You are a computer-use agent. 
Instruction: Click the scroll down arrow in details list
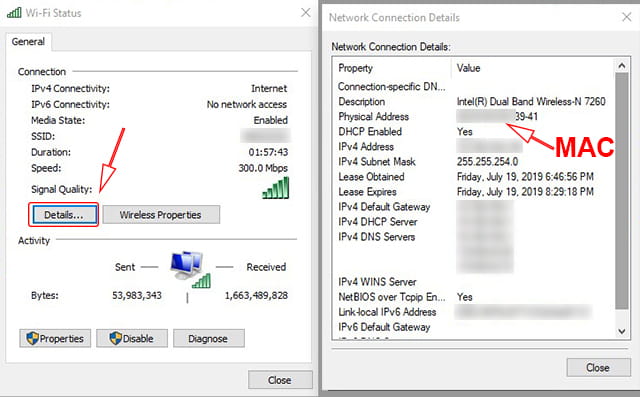[x=622, y=331]
